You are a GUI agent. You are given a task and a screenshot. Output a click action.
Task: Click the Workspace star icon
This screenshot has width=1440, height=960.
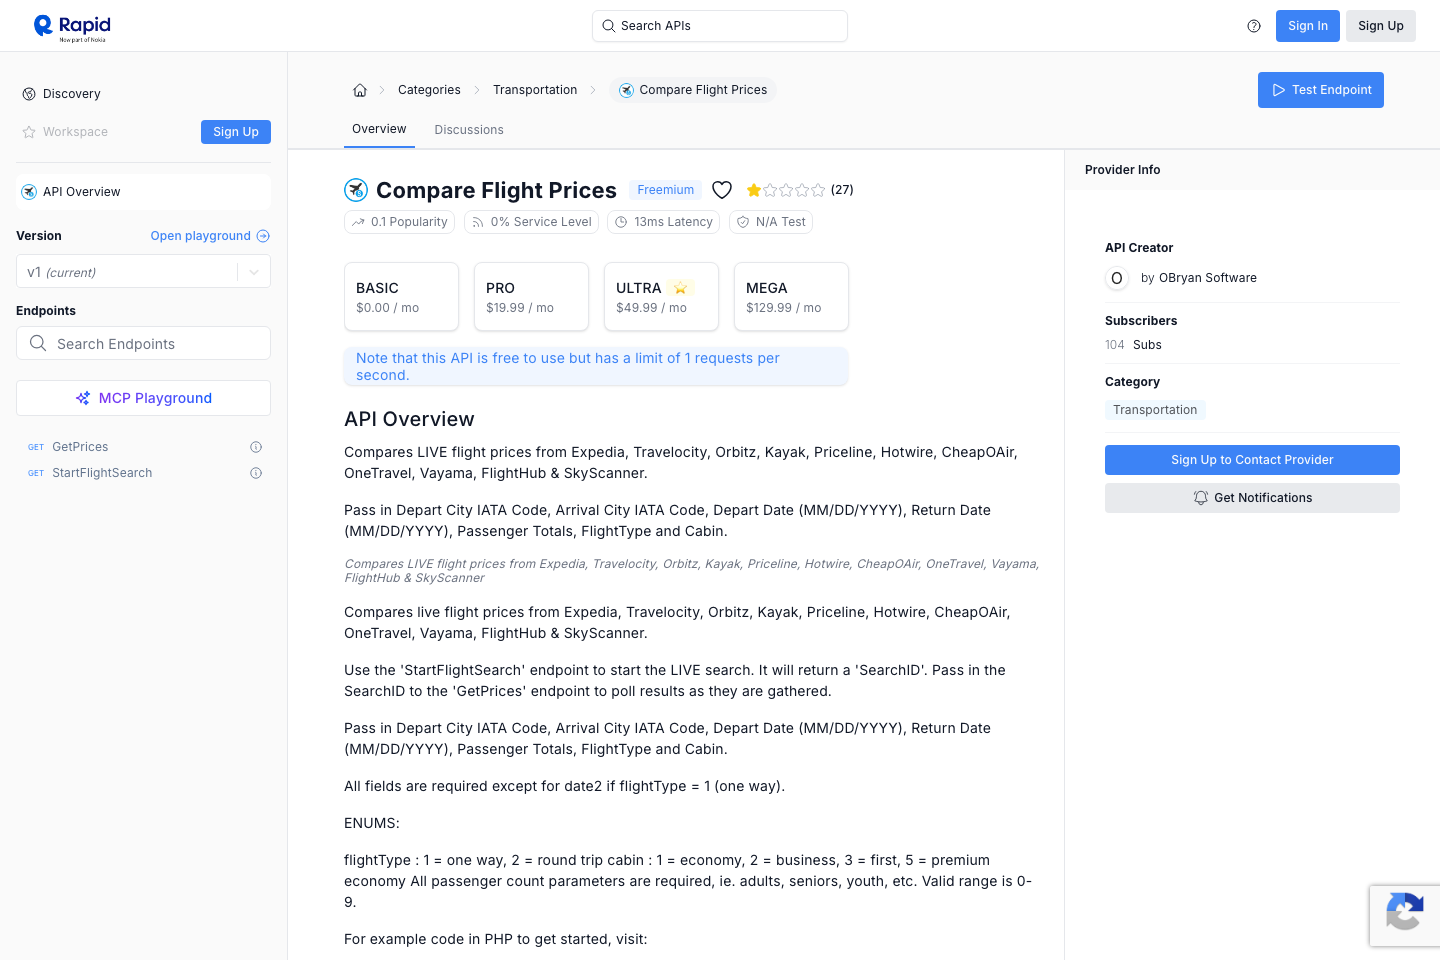click(29, 131)
